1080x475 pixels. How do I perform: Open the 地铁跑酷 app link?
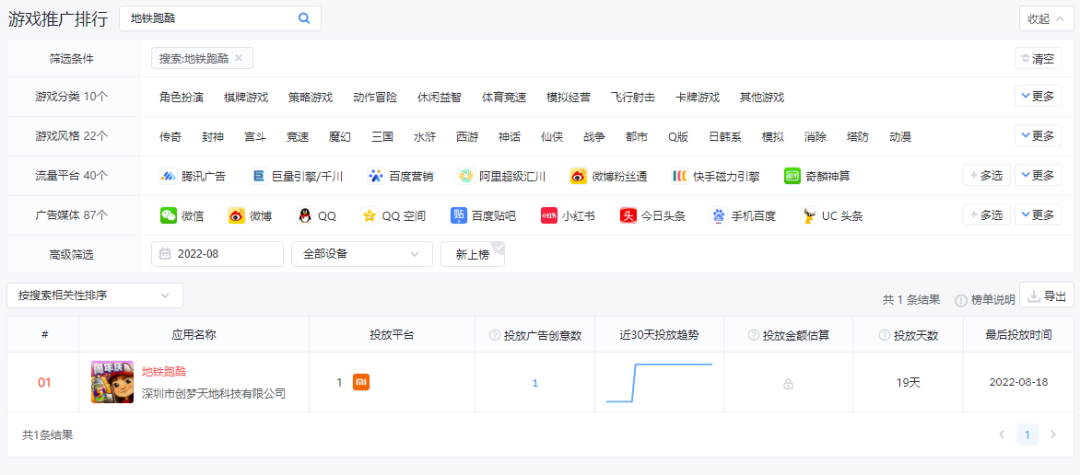[x=164, y=372]
